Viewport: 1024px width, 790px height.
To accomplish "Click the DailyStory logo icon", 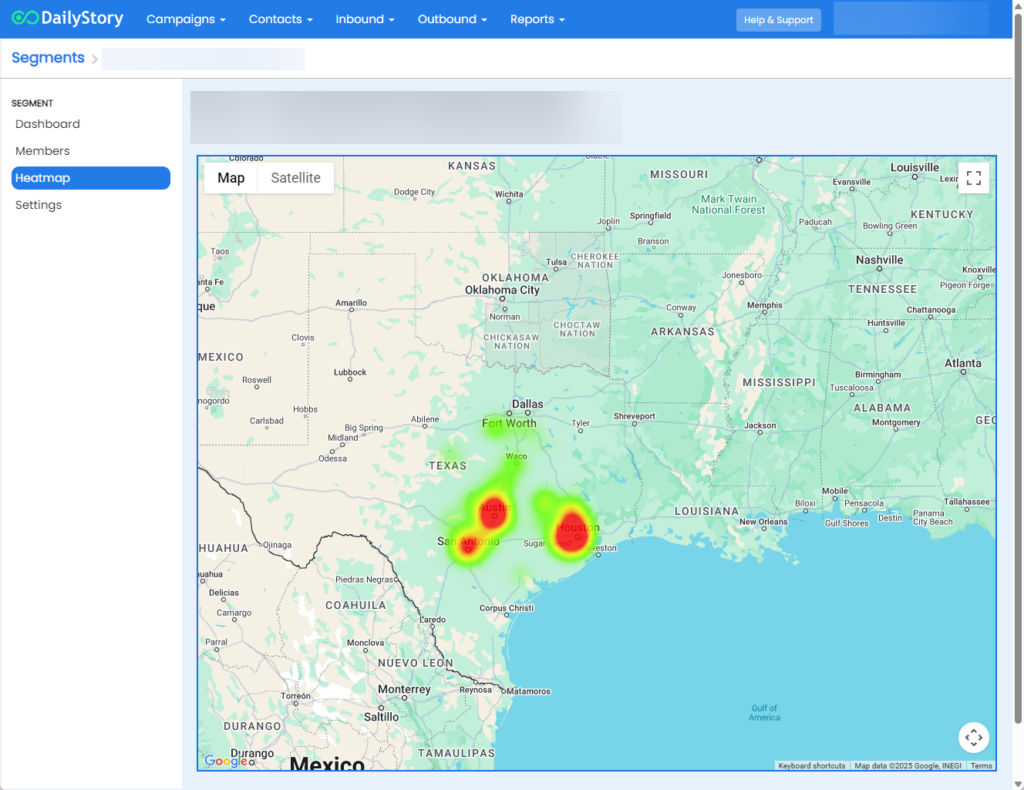I will pyautogui.click(x=25, y=19).
